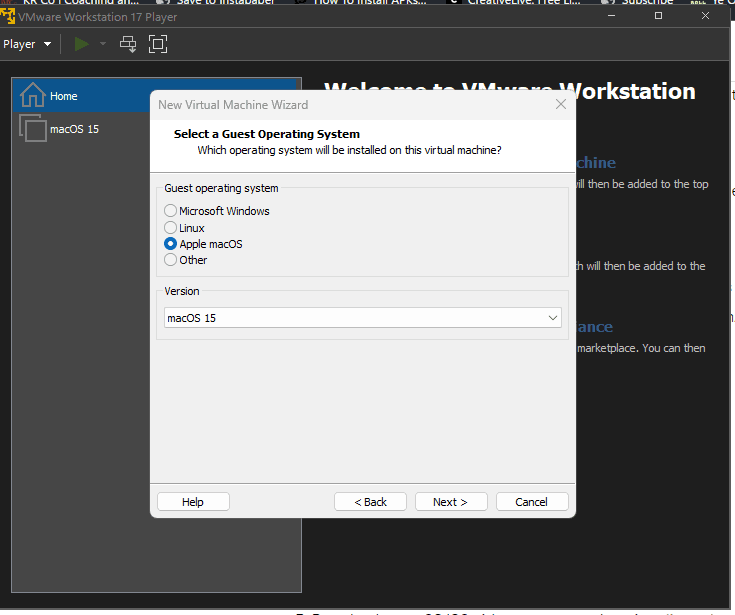Close the New Virtual Machine Wizard dialog
The image size is (735, 615).
point(561,104)
